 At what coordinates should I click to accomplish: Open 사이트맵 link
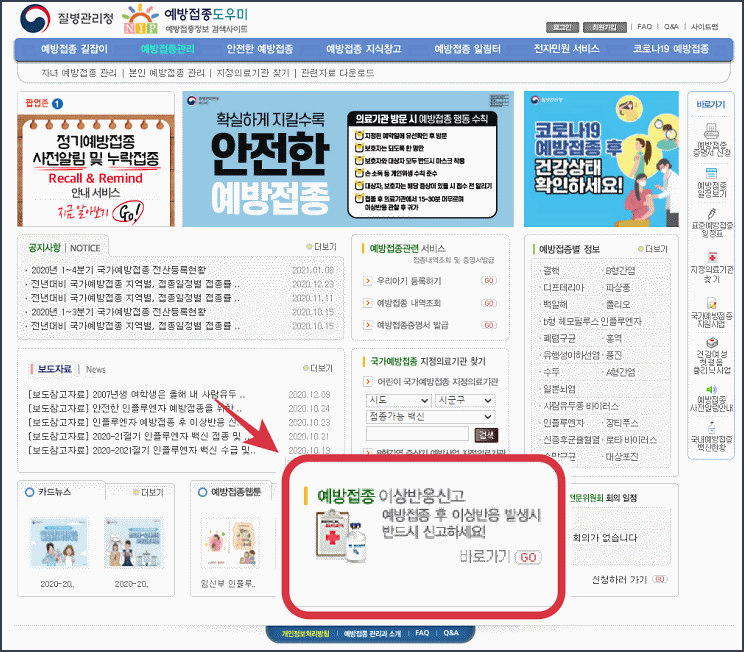704,27
